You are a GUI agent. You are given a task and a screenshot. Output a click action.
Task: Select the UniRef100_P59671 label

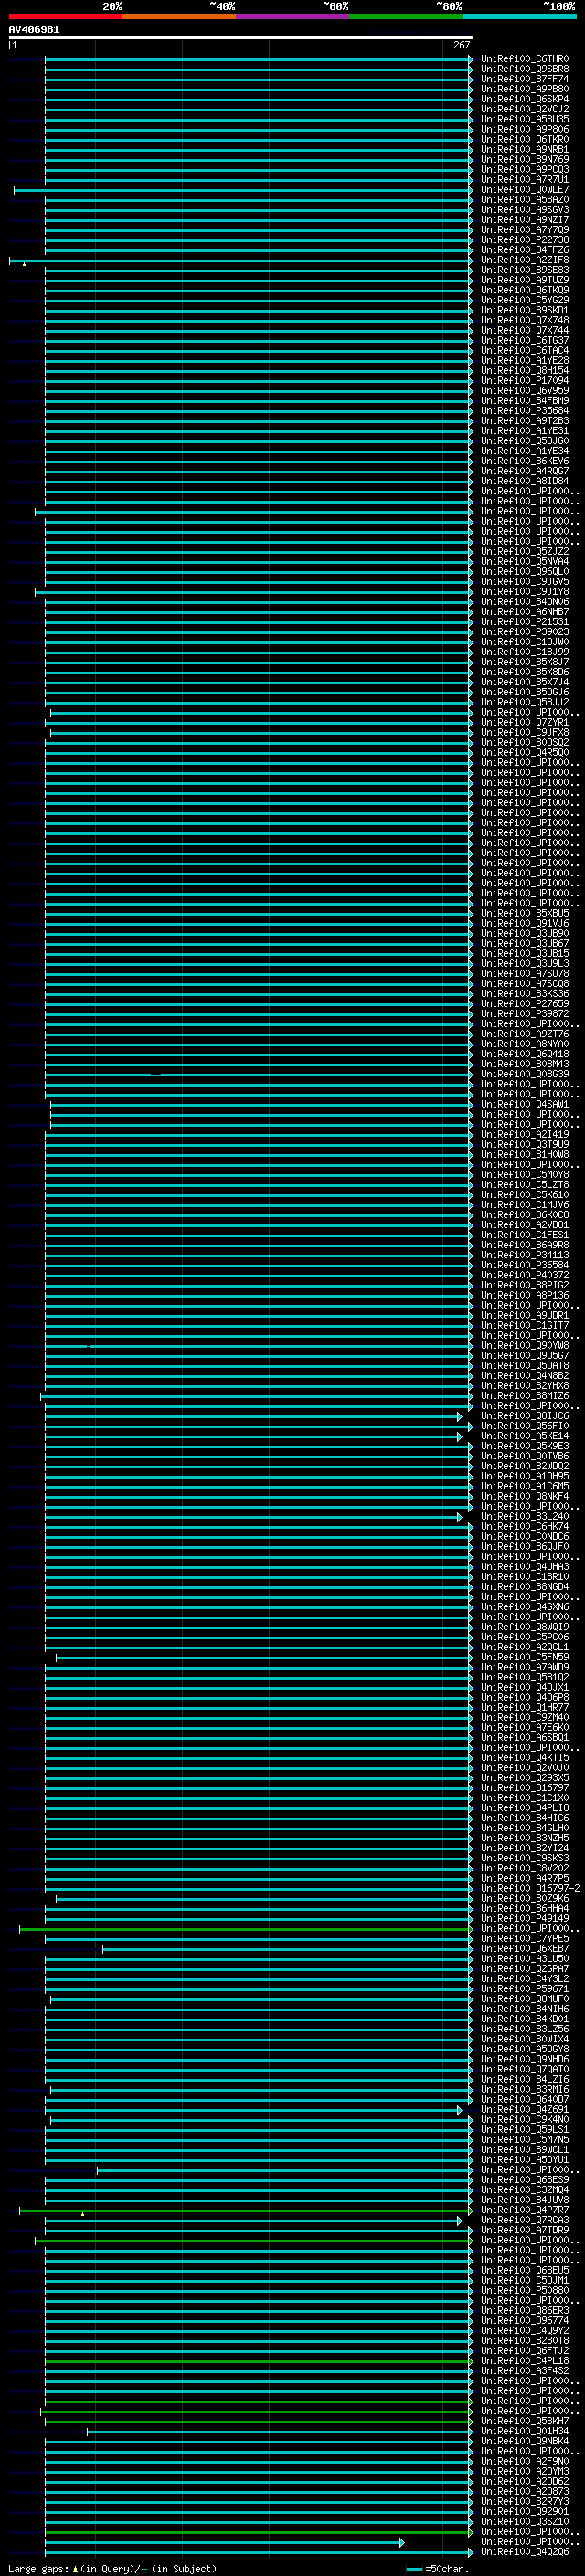524,1989
